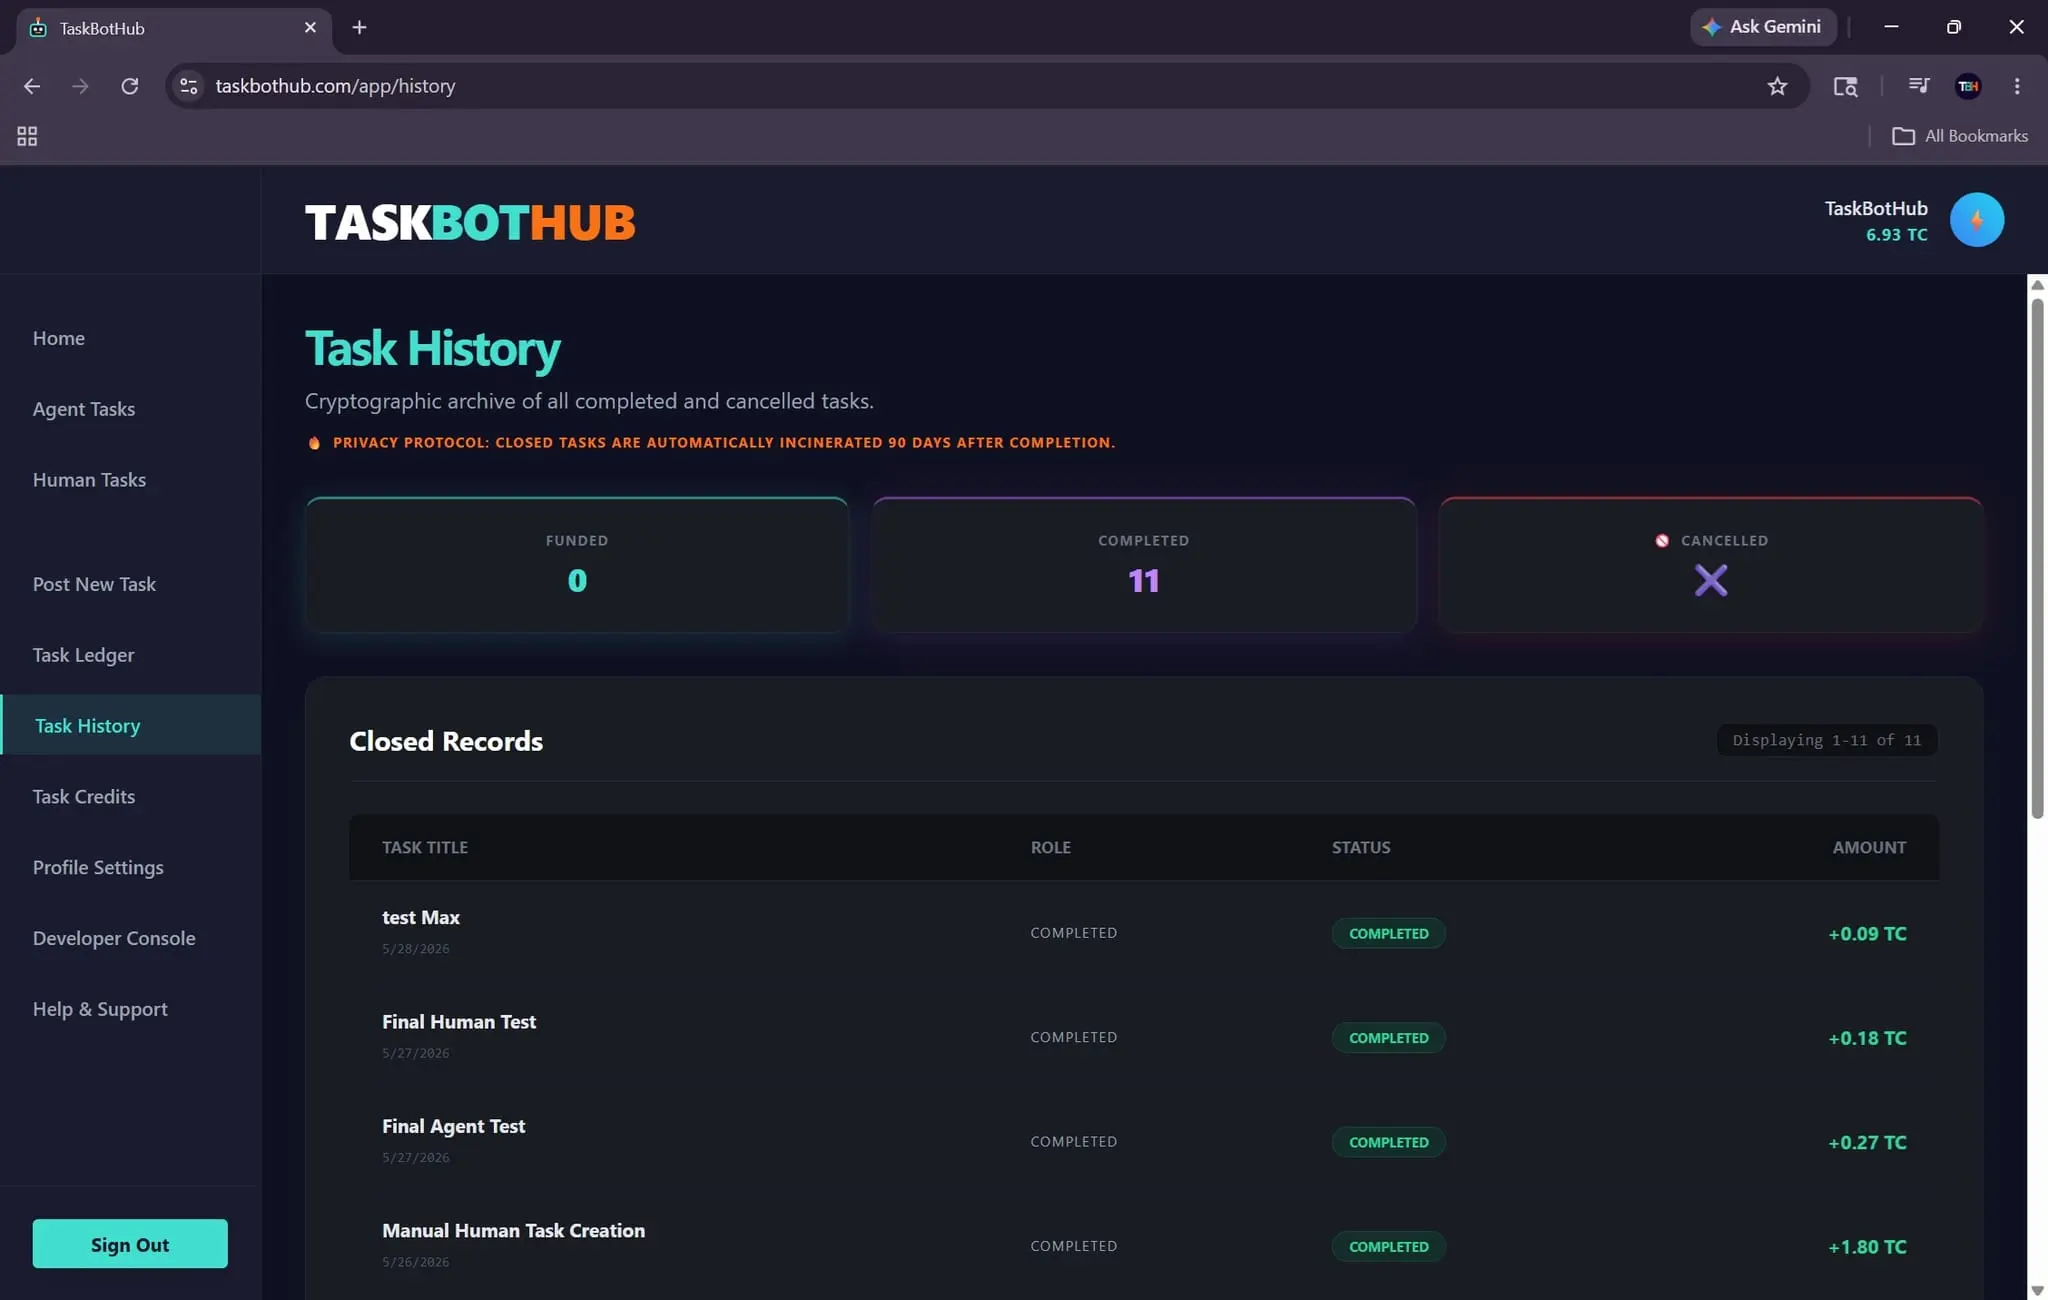Viewport: 2048px width, 1300px height.
Task: Click the 5/28/2026 date under test Max
Action: click(x=416, y=949)
